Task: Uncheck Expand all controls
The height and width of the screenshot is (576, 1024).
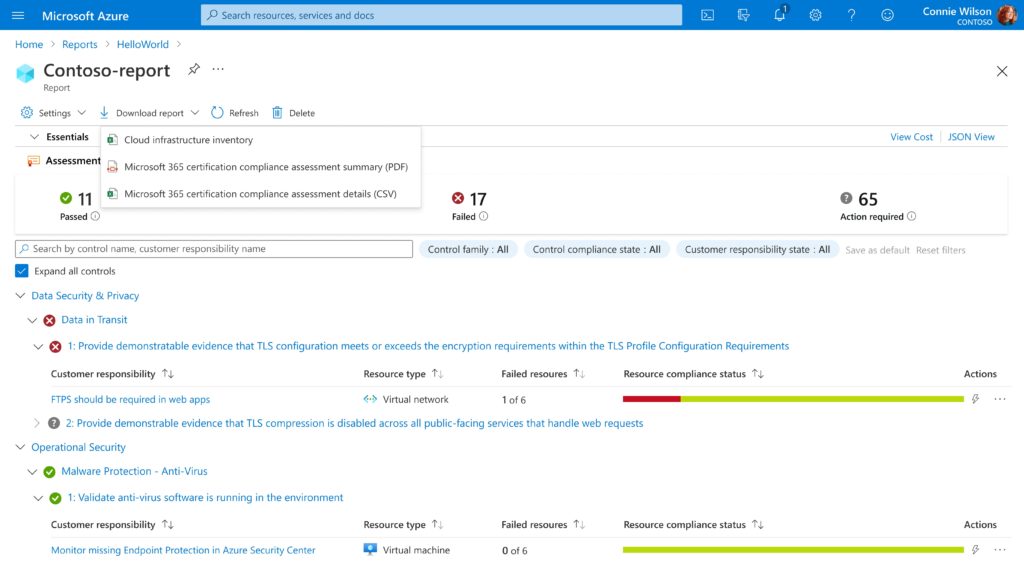Action: coord(22,271)
